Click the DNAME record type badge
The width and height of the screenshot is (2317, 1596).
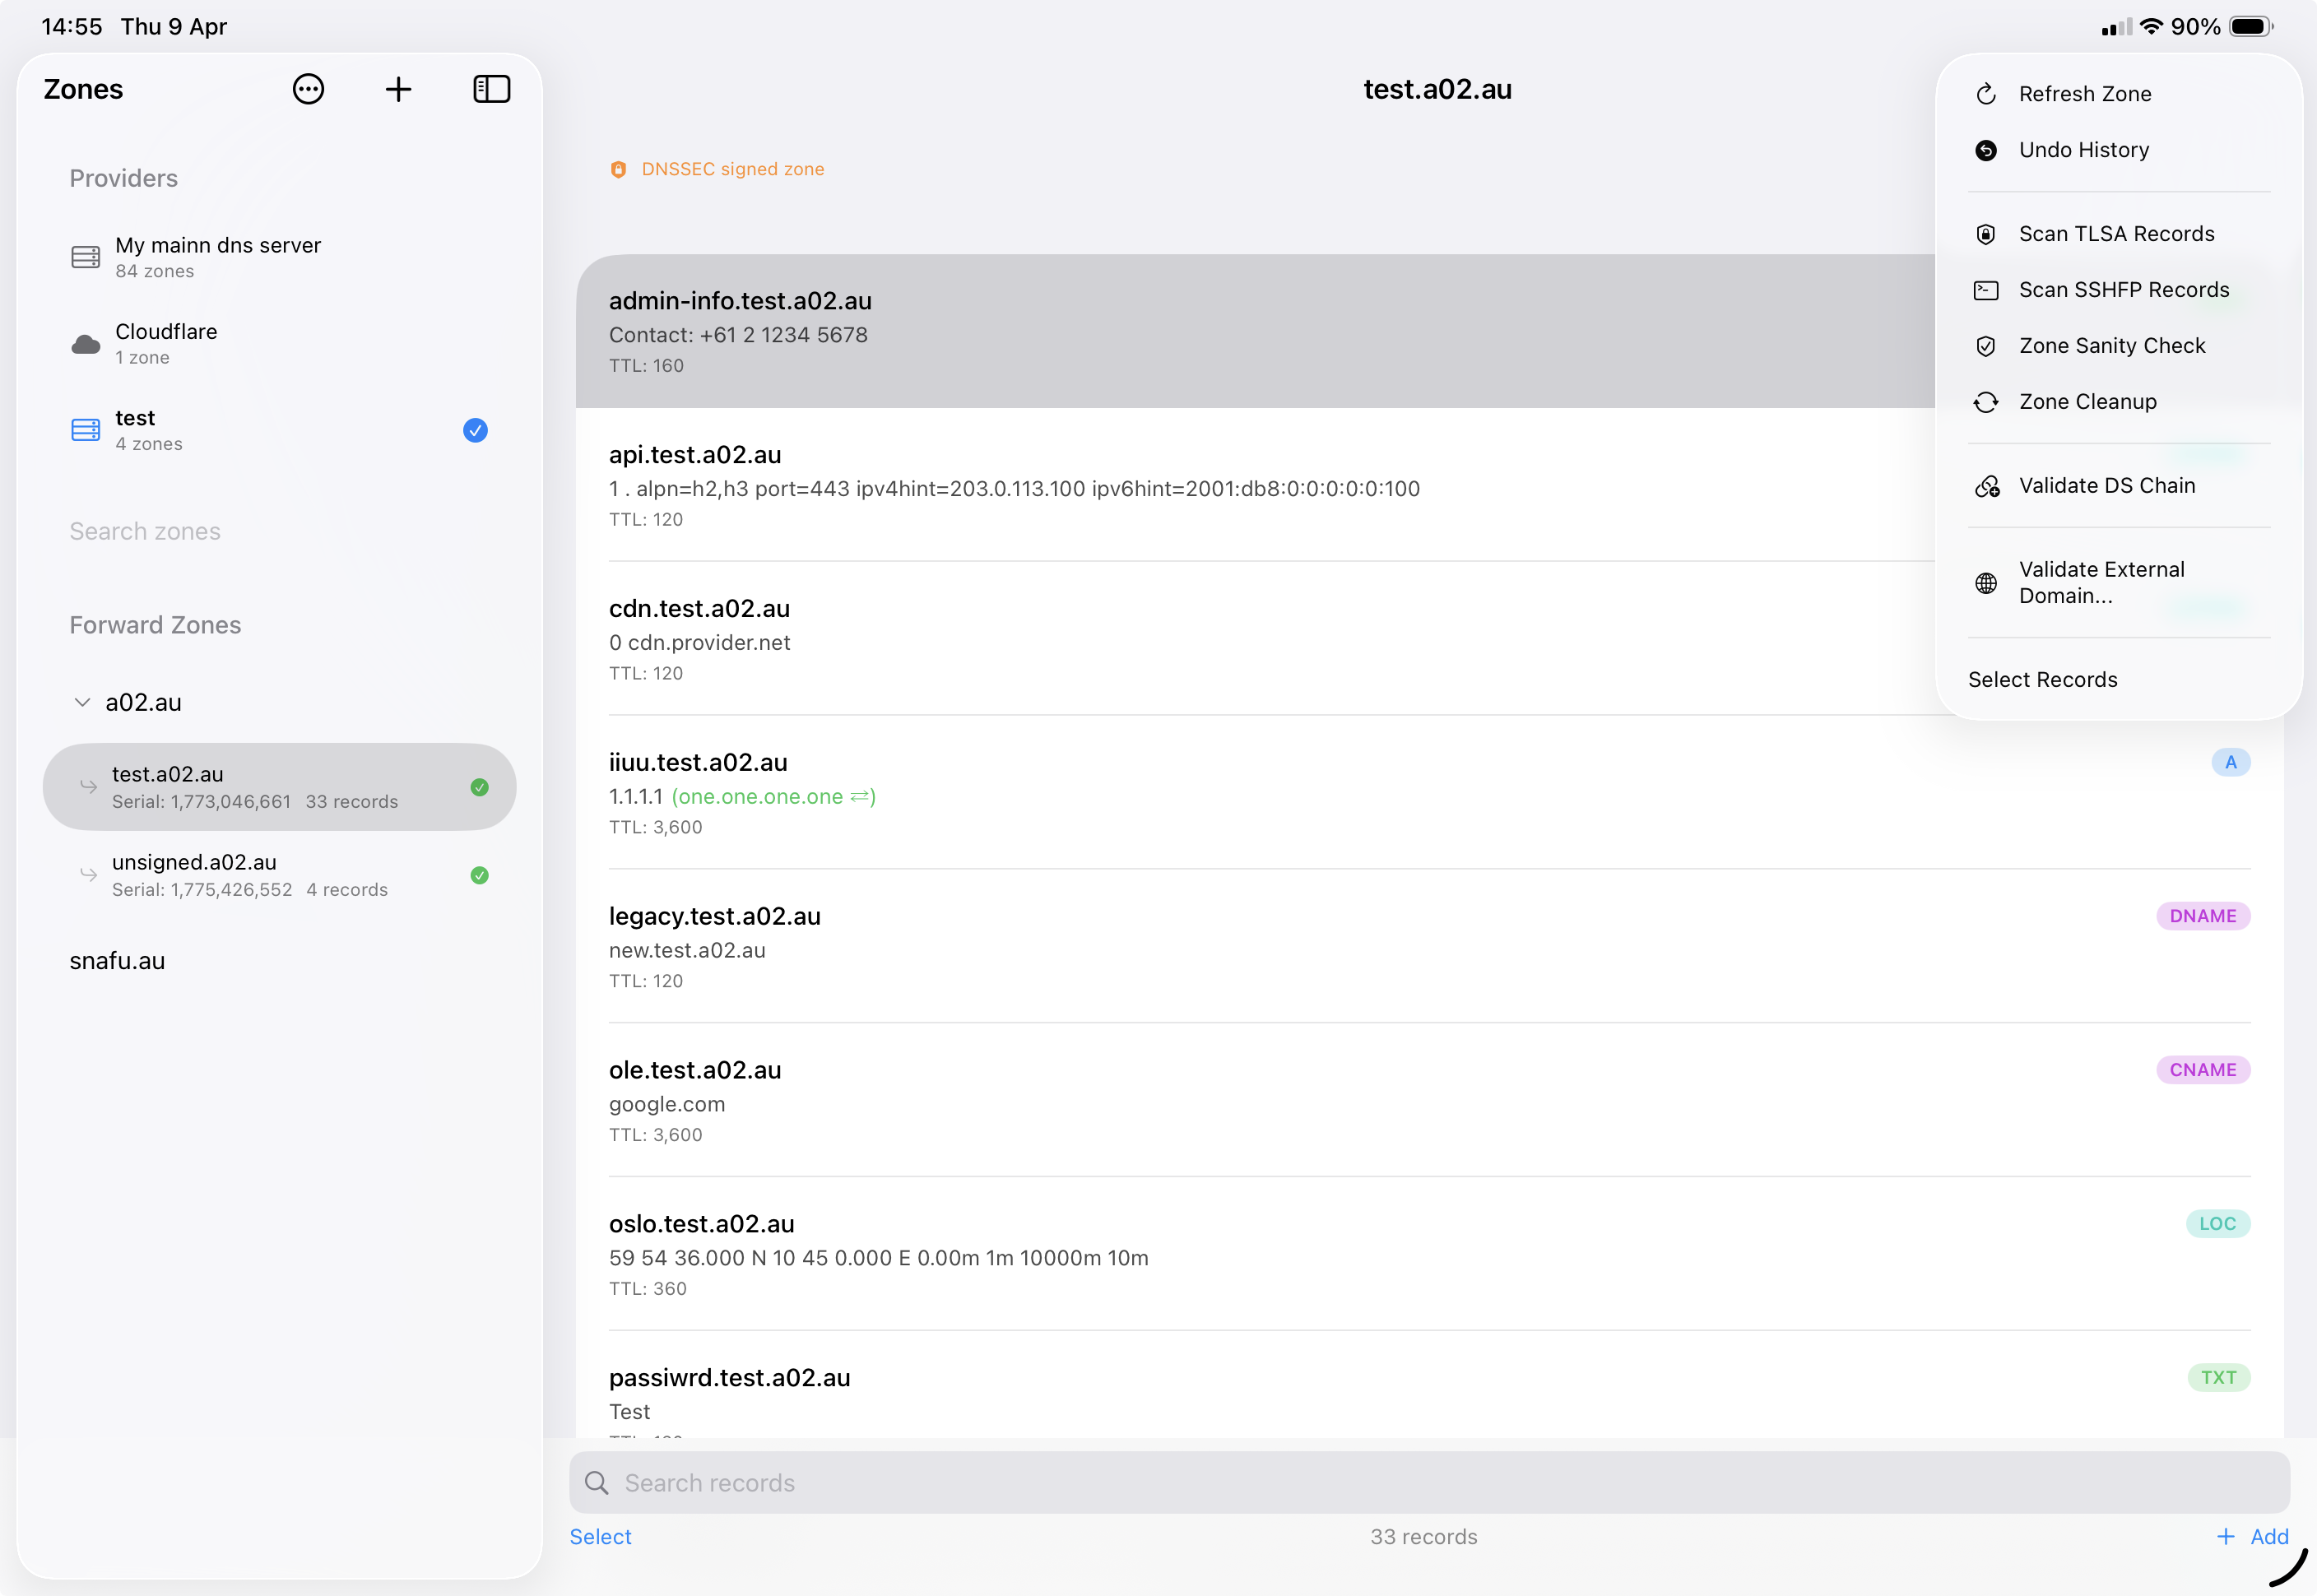pyautogui.click(x=2203, y=916)
